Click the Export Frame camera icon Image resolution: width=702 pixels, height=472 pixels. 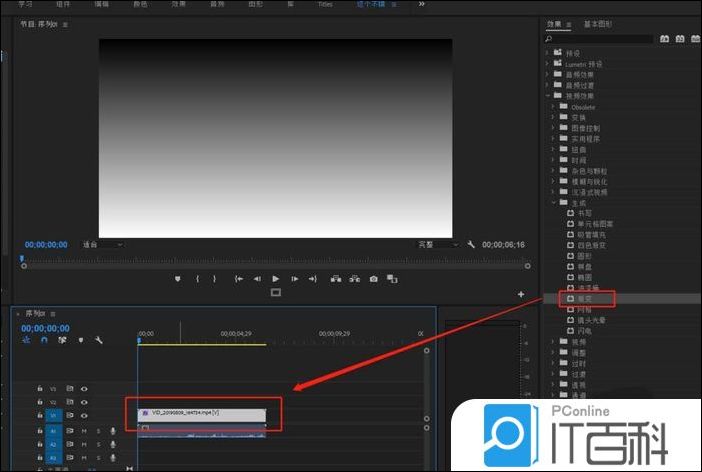(x=373, y=279)
